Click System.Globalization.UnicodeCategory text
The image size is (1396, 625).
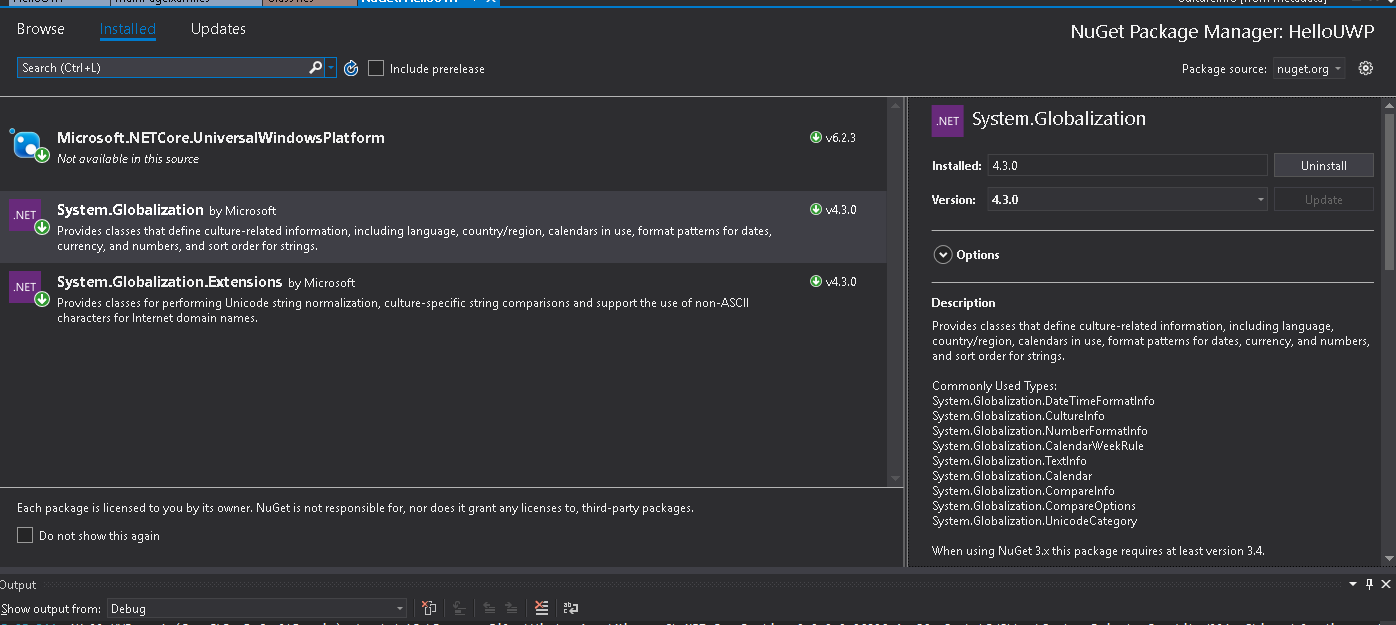point(1034,521)
